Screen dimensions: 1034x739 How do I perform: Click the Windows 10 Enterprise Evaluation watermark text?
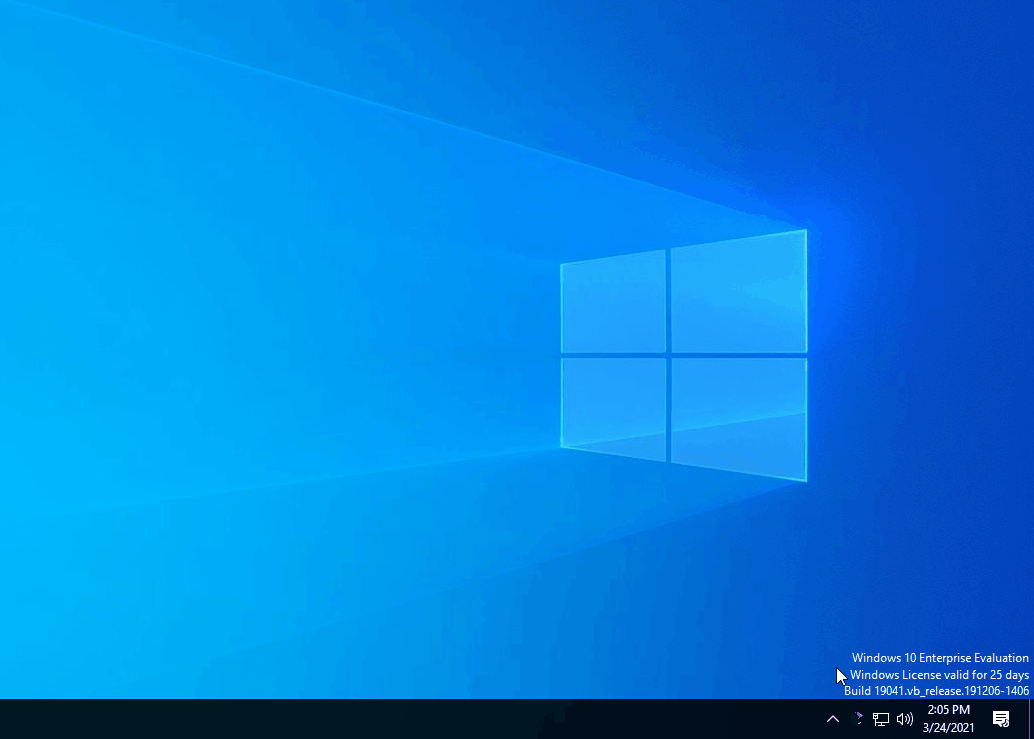(940, 658)
